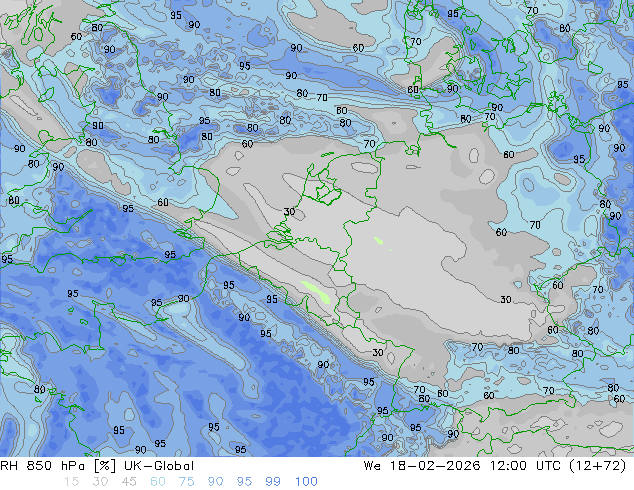Click the 'We 18-02-2026 12:00 UTC (12+72)' timestamp
Image resolution: width=634 pixels, height=490 pixels.
(495, 466)
